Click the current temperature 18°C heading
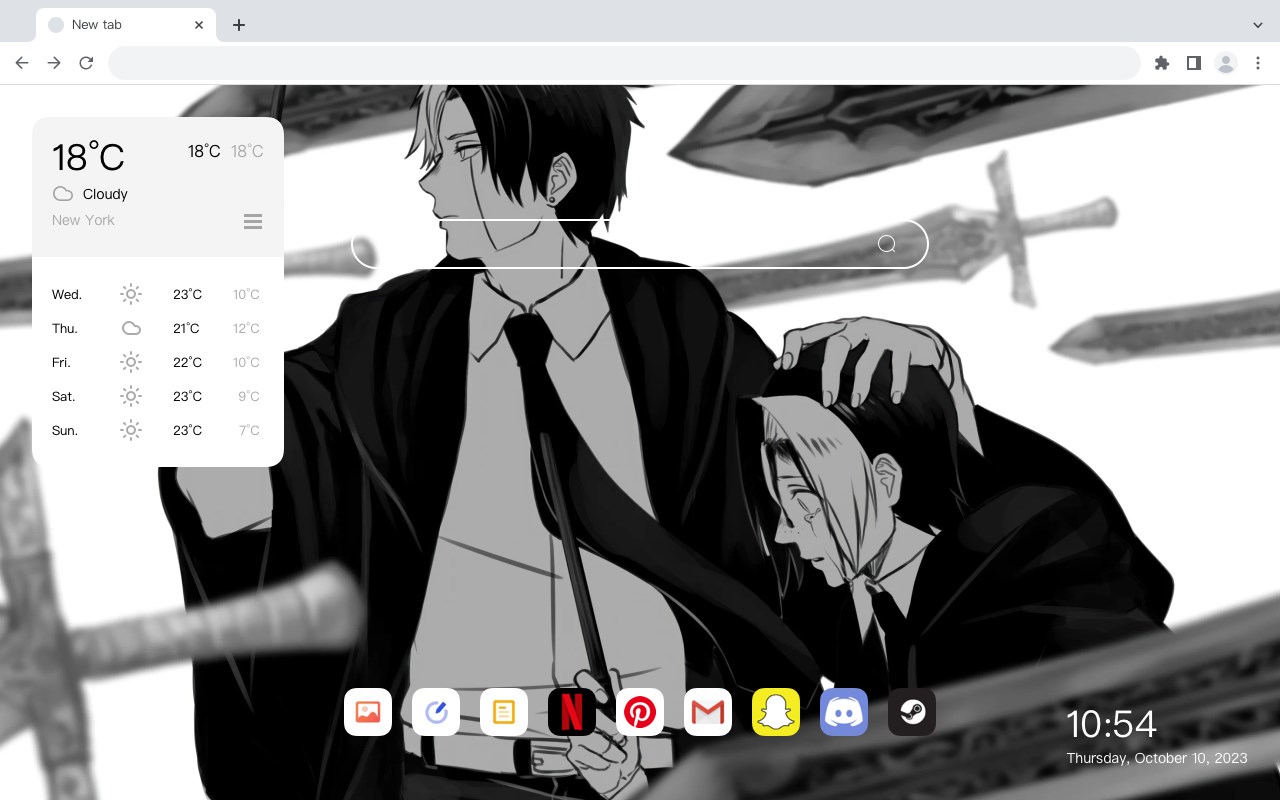Viewport: 1280px width, 800px height. [x=88, y=157]
